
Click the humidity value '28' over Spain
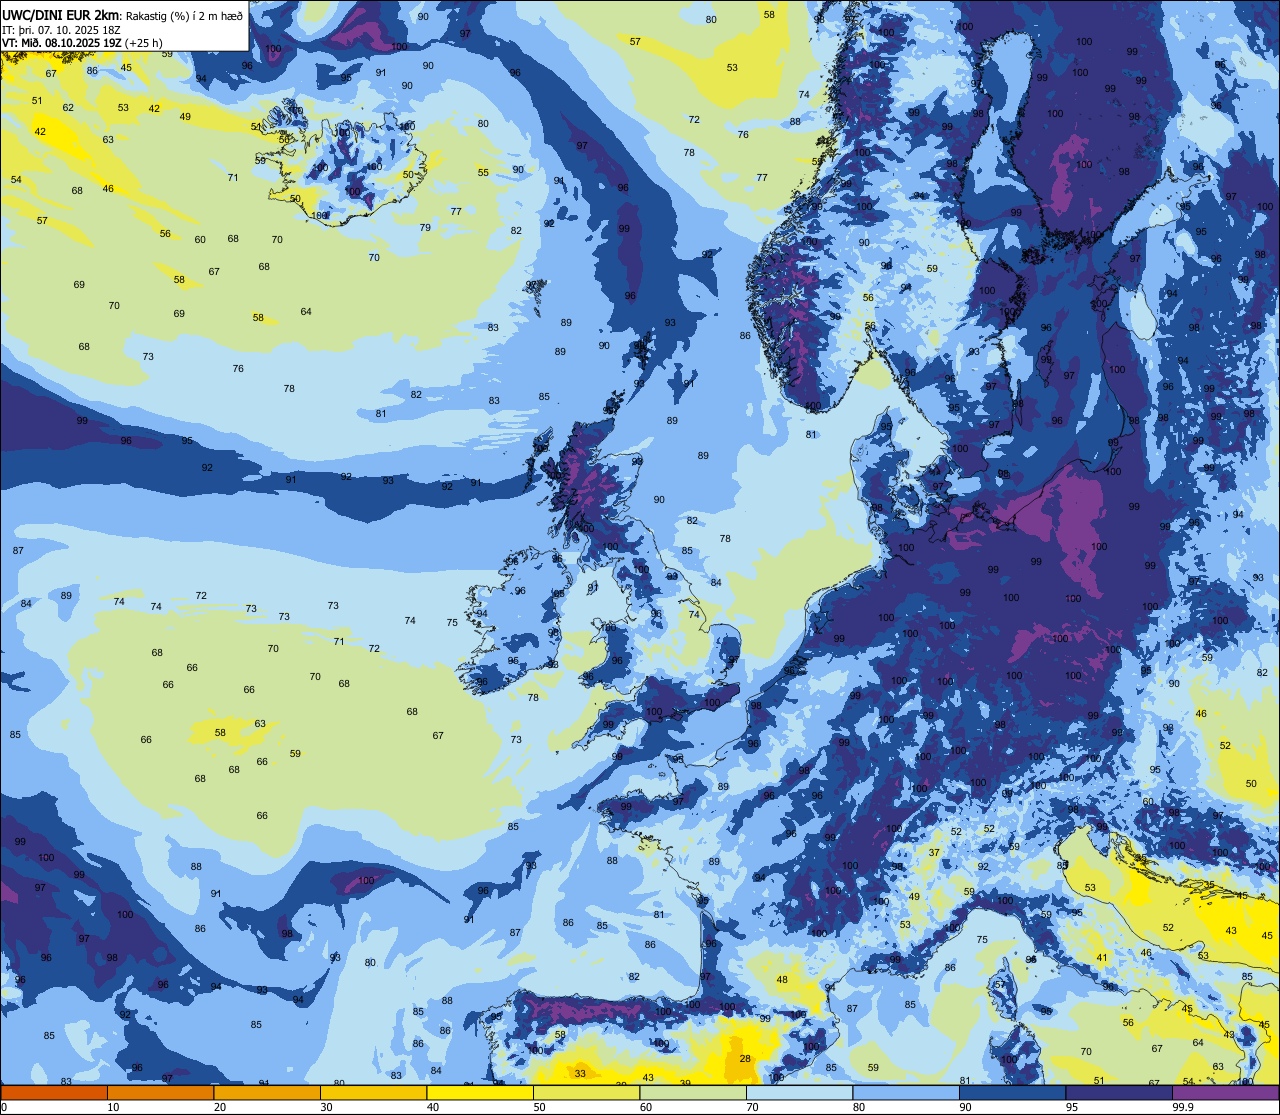[745, 1058]
